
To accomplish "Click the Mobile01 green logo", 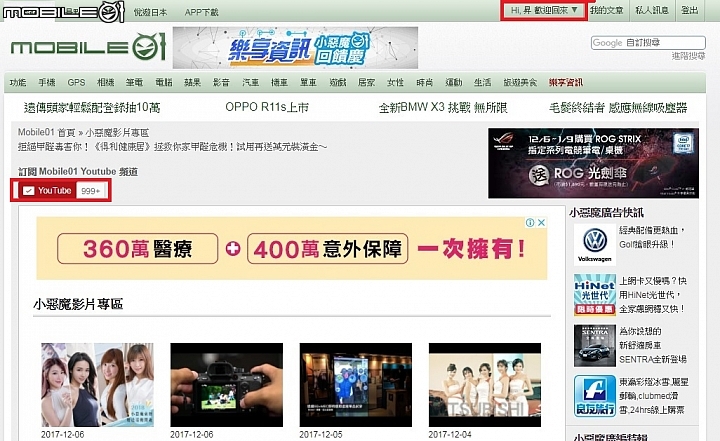I will pos(88,47).
